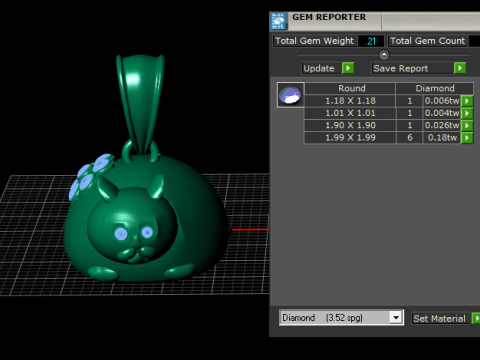Click the Diamond column header
Image resolution: width=480 pixels, height=360 pixels.
(435, 88)
